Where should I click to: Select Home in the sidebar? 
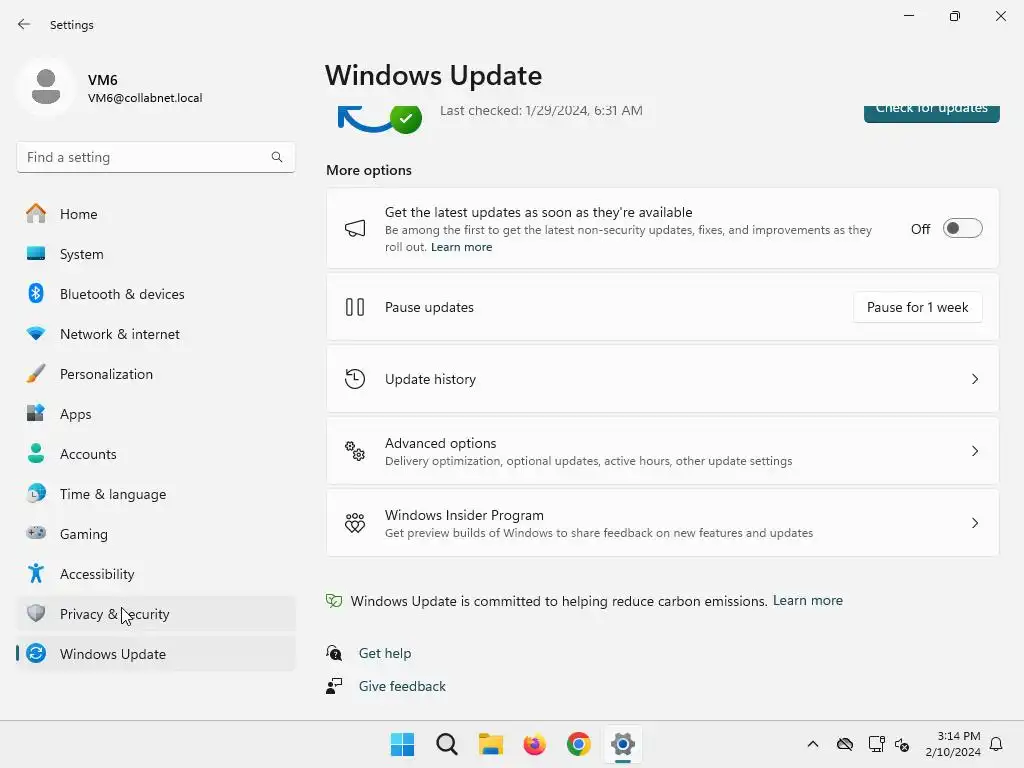(x=156, y=214)
